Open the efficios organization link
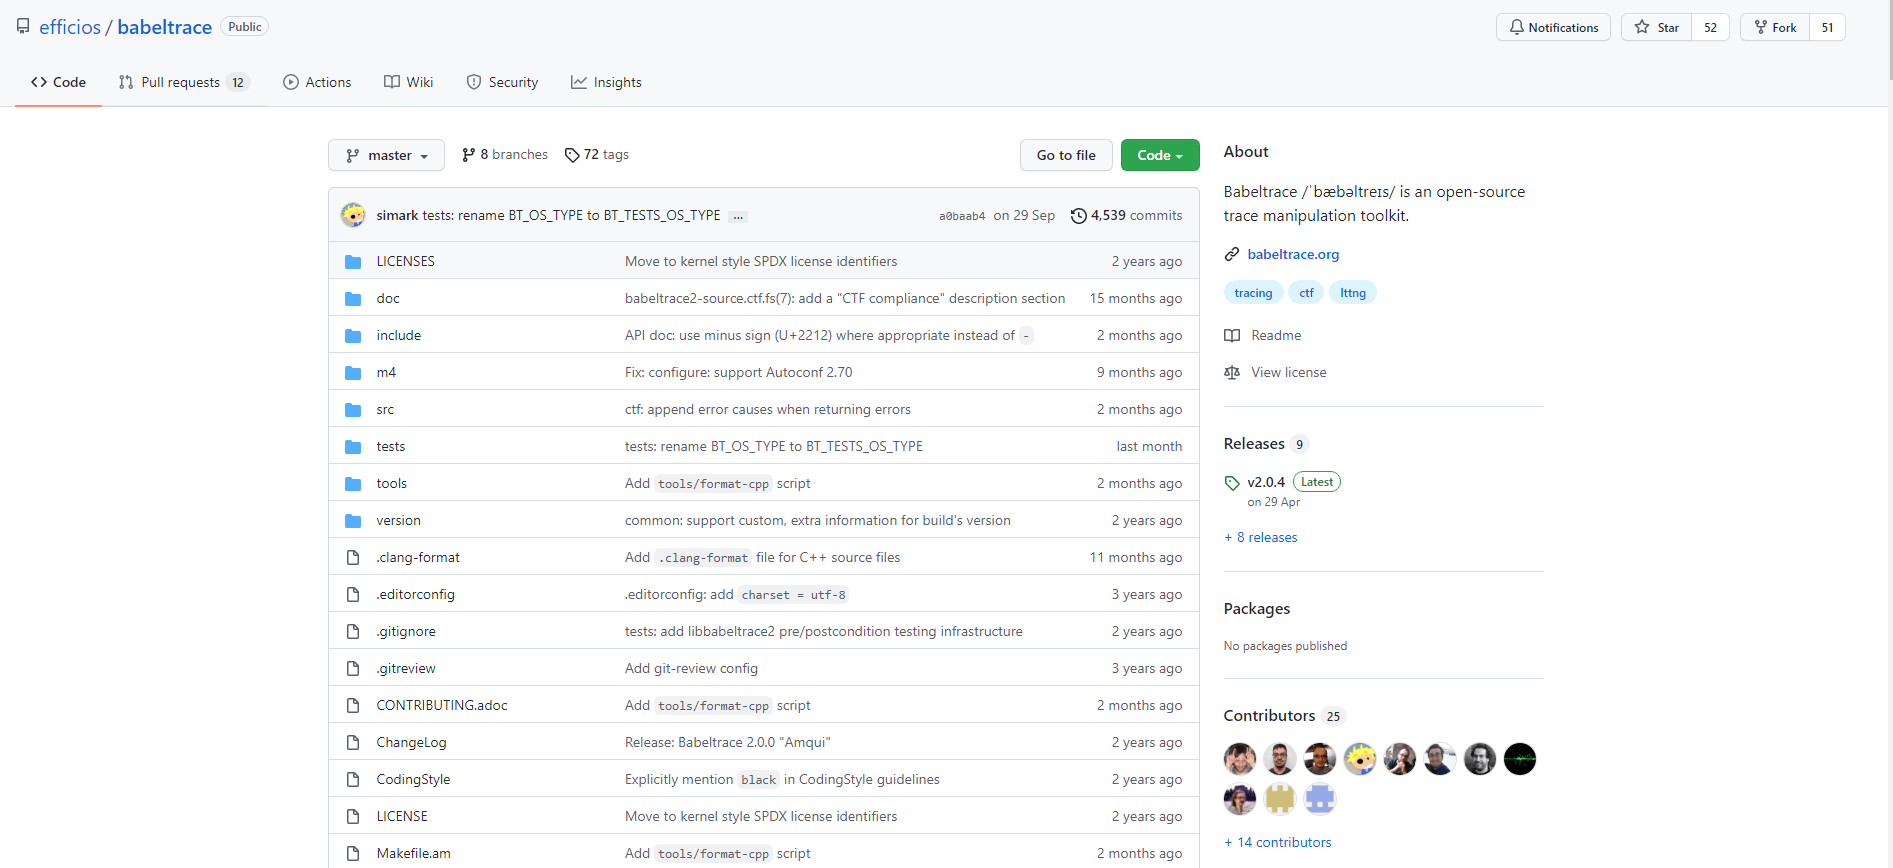Screen dimensions: 1893x868 70,27
